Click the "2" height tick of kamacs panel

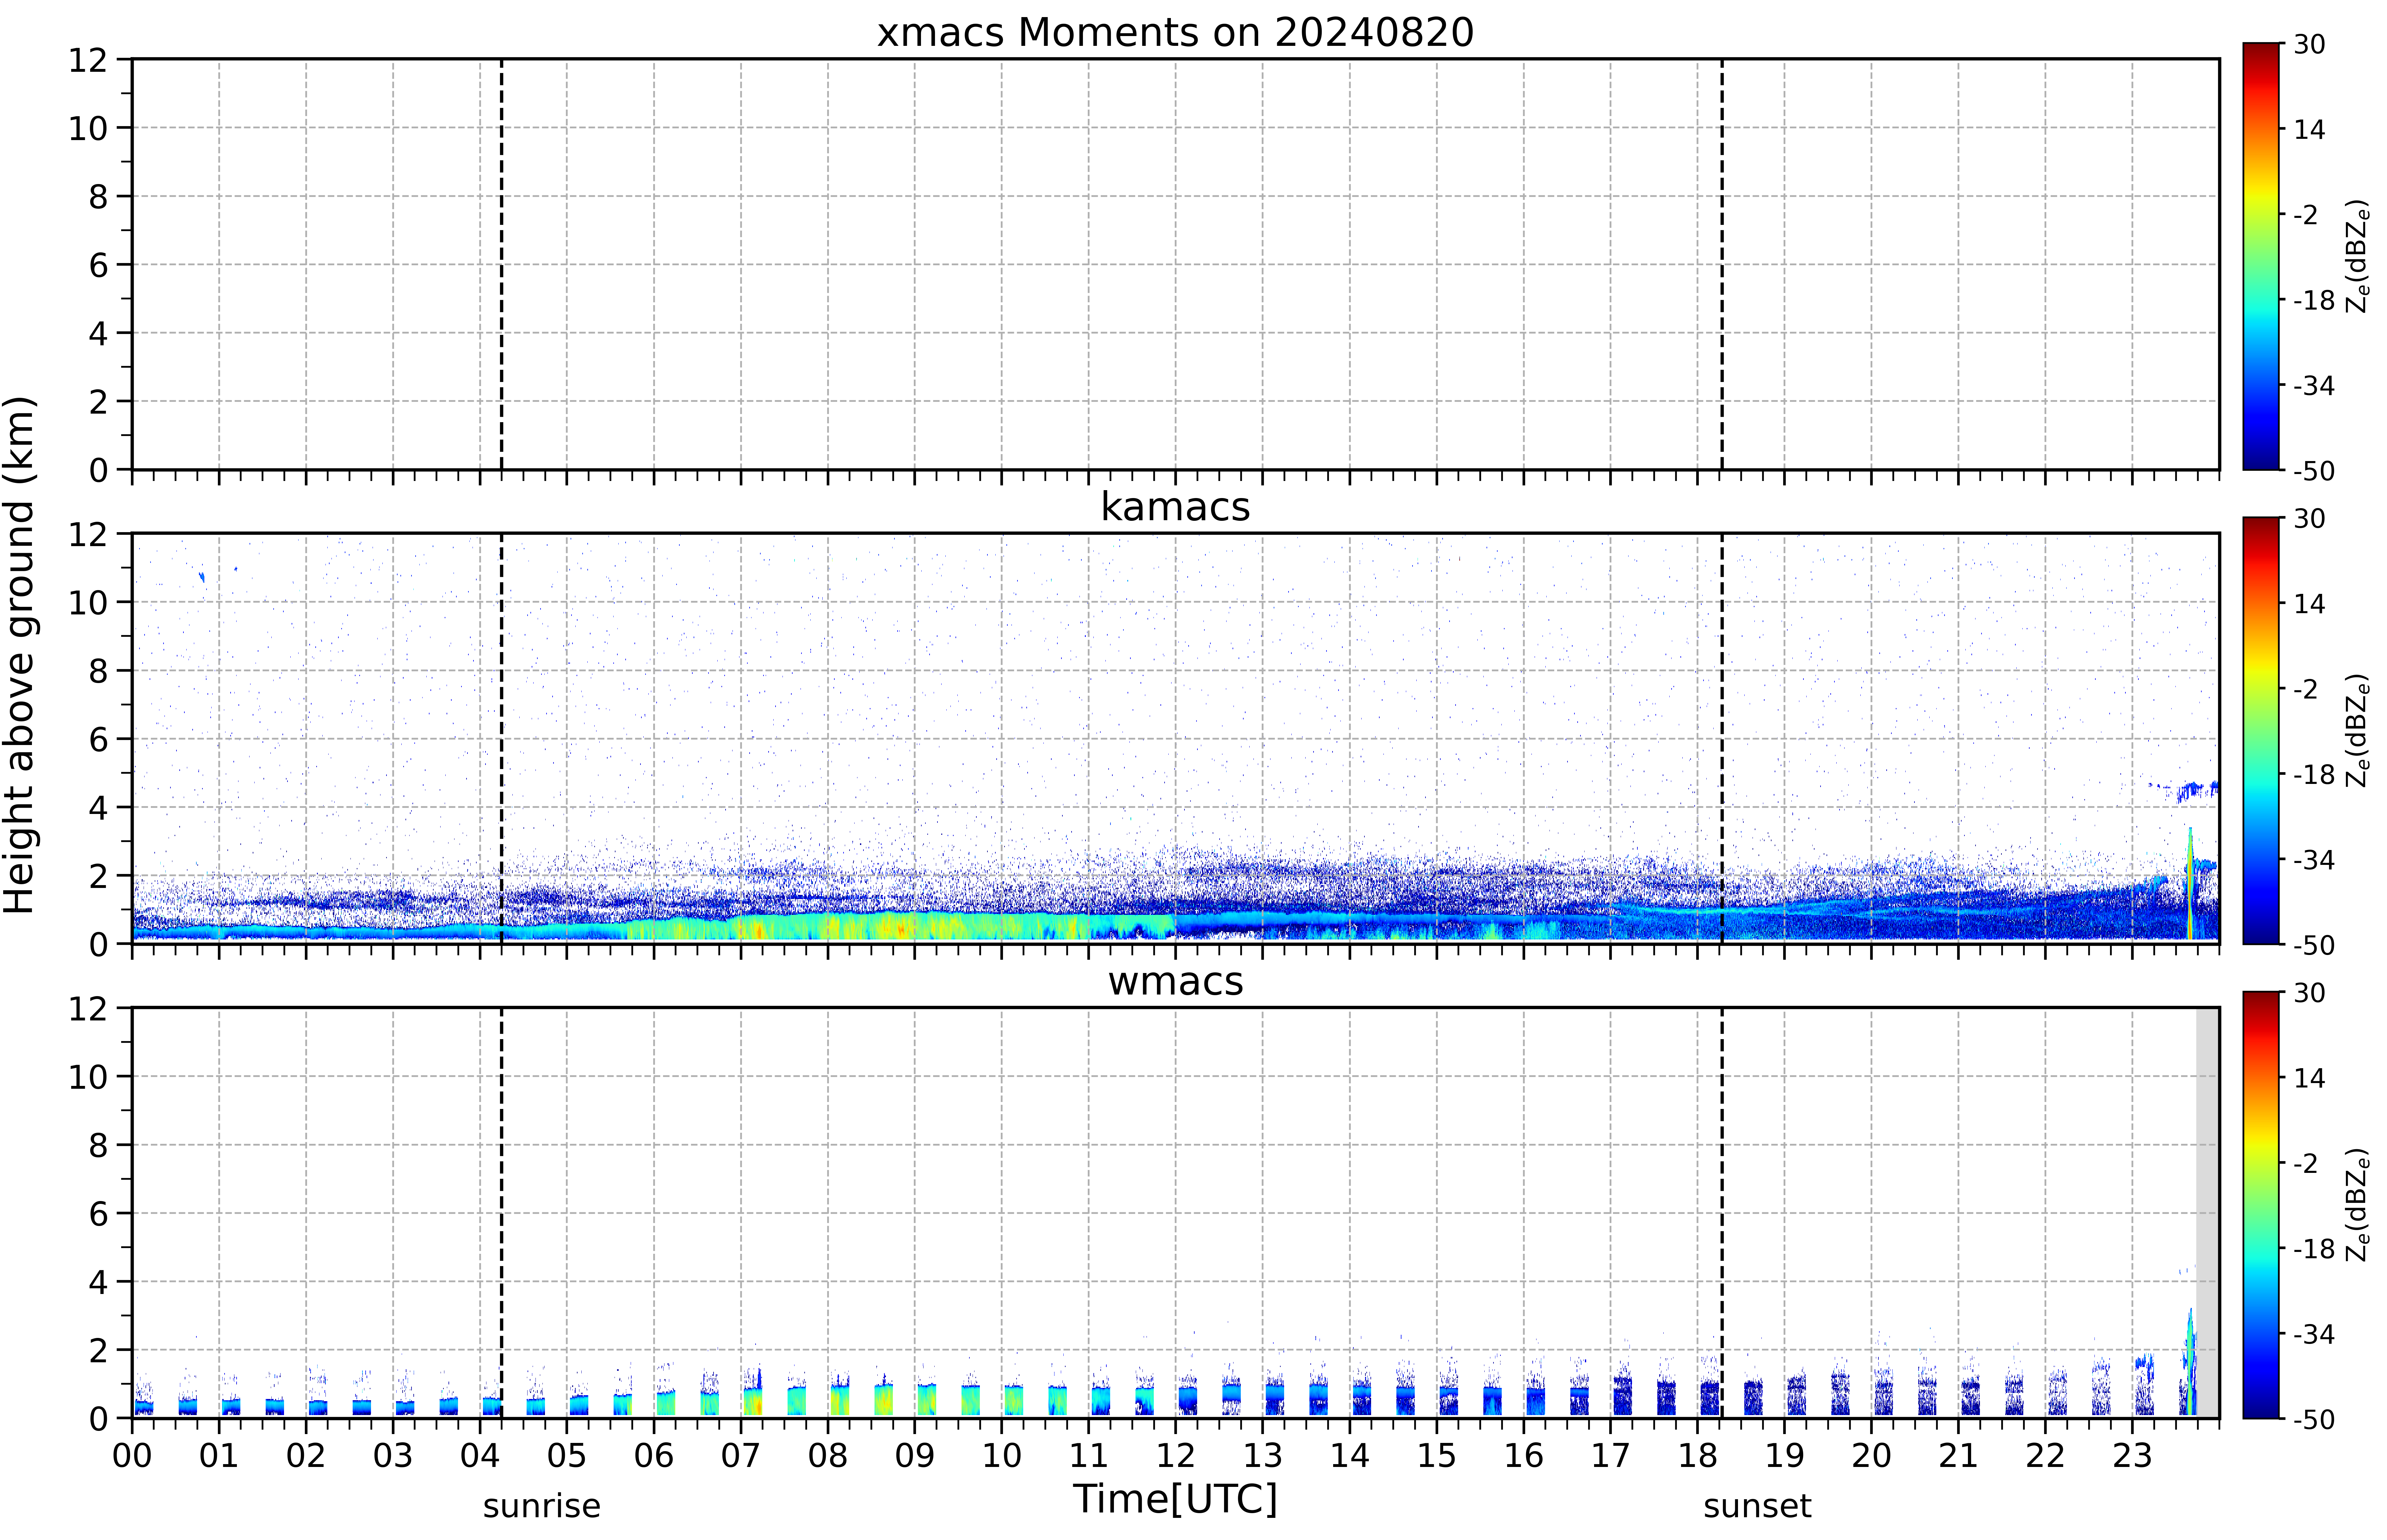[x=98, y=876]
